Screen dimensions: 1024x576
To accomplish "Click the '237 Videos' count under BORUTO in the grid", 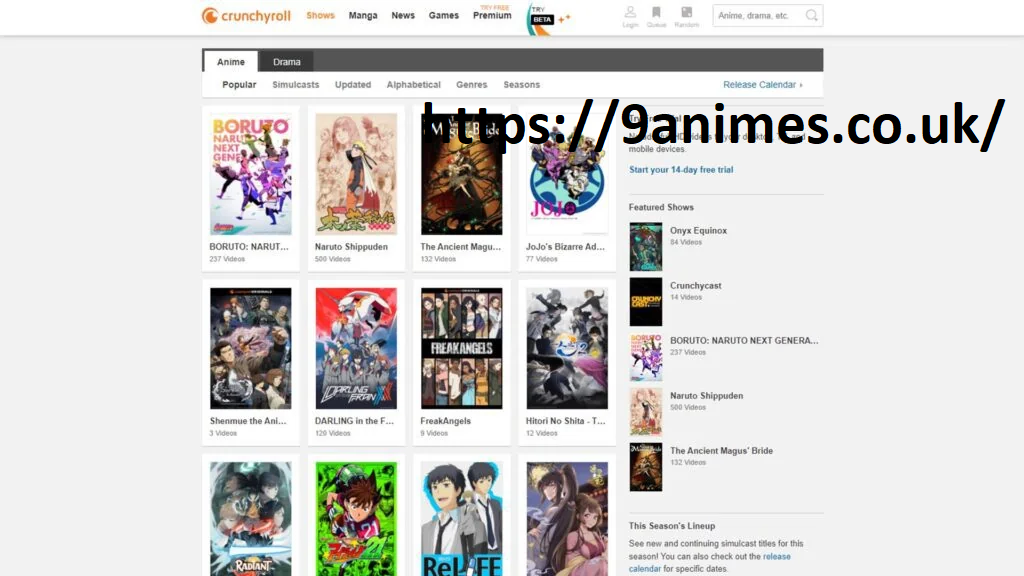I will 227,259.
